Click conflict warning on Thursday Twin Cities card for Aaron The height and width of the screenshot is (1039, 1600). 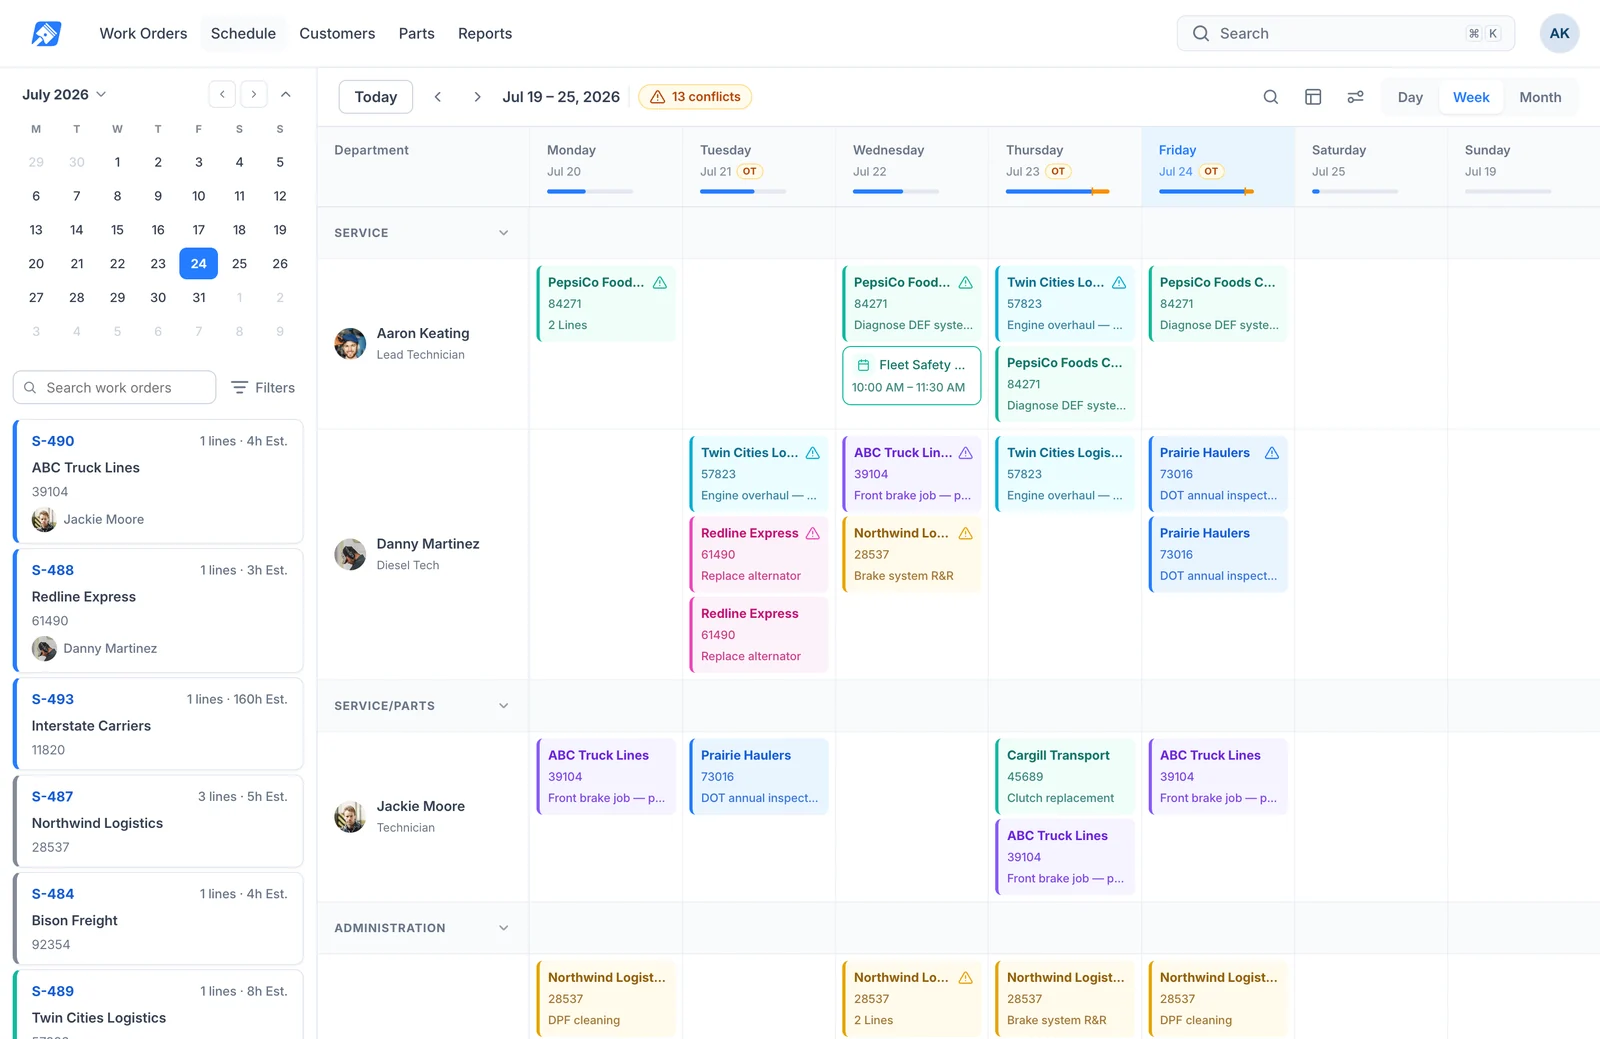coord(1119,283)
